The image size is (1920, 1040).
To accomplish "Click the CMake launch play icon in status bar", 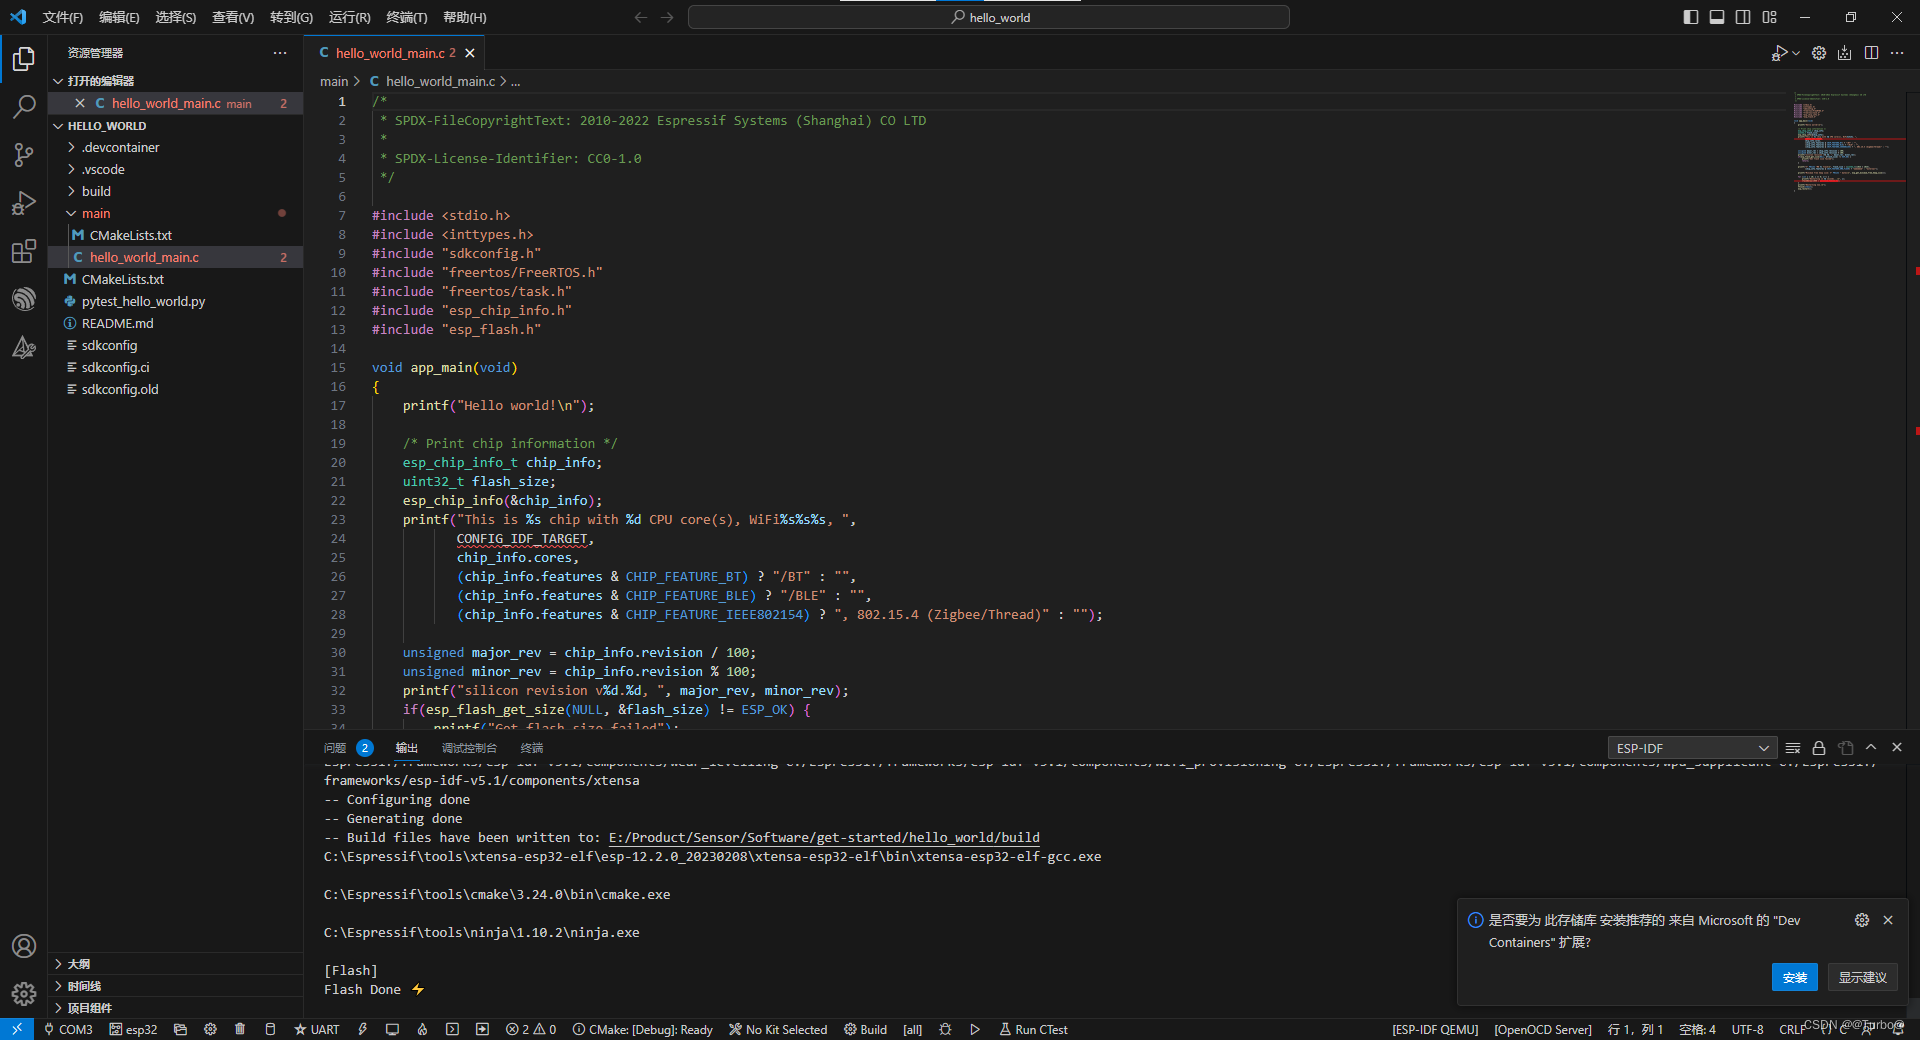I will (x=975, y=1029).
